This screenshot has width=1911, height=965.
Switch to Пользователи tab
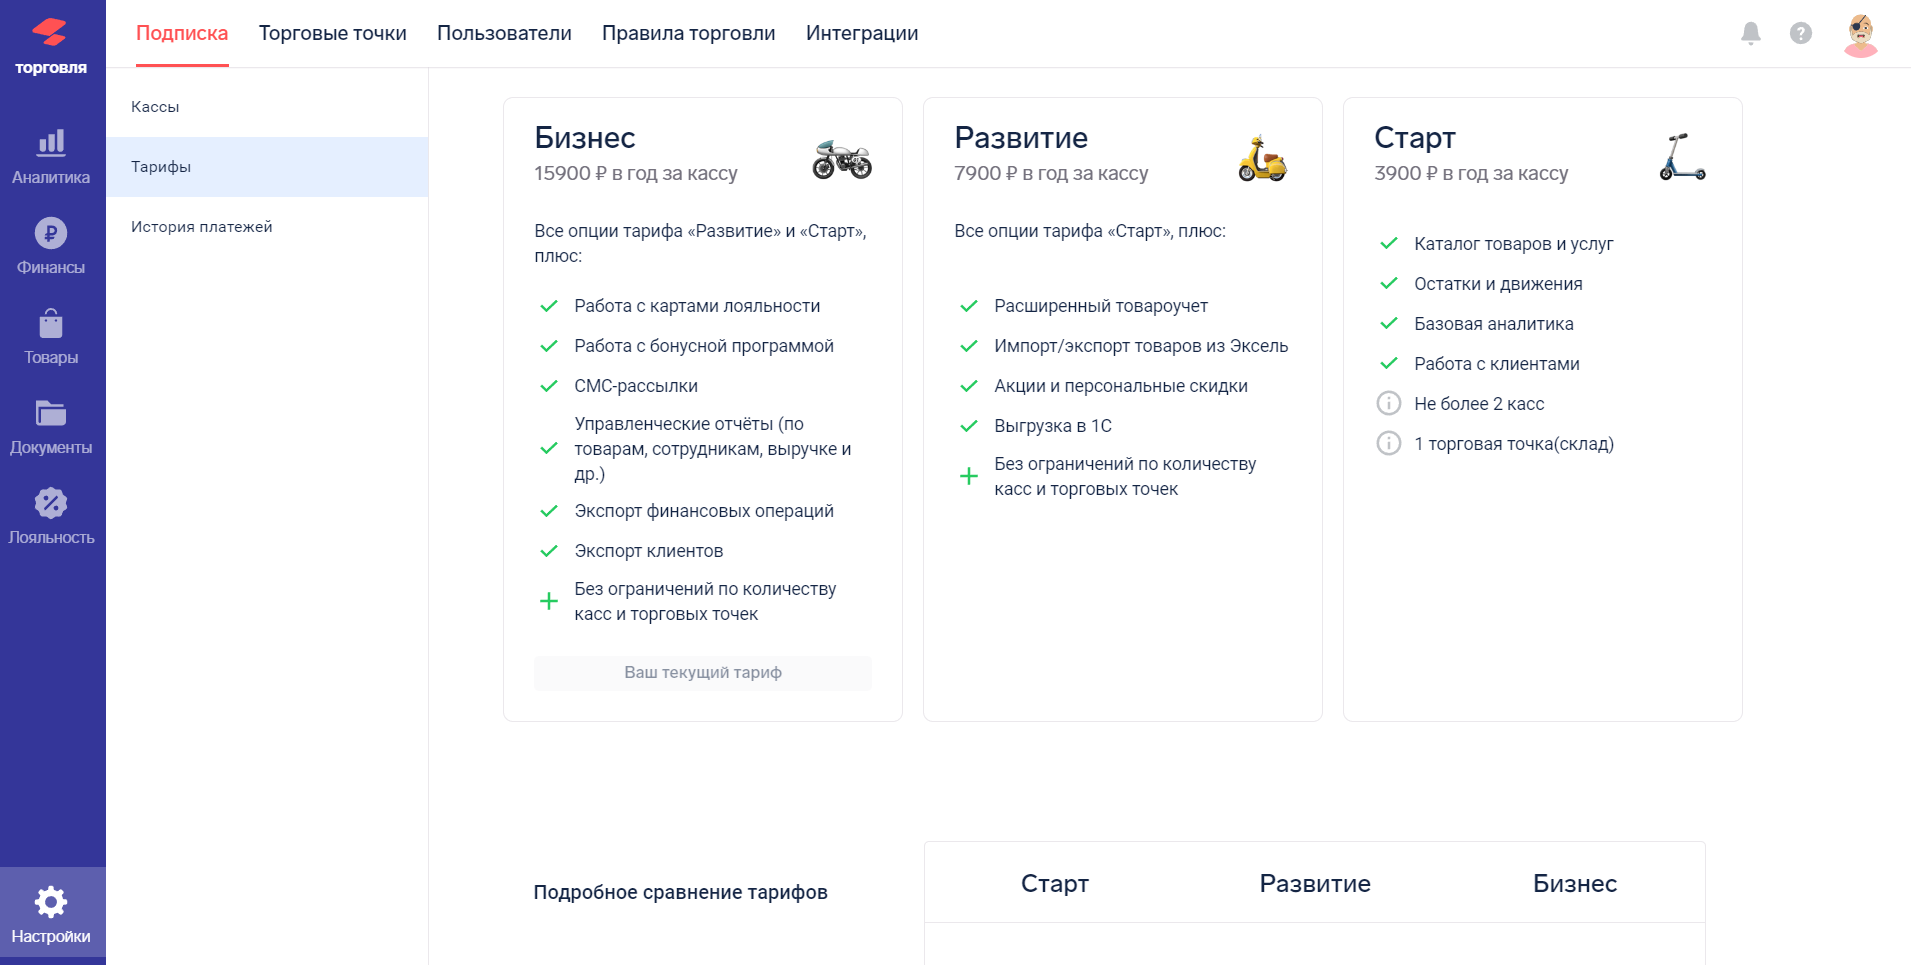click(504, 33)
